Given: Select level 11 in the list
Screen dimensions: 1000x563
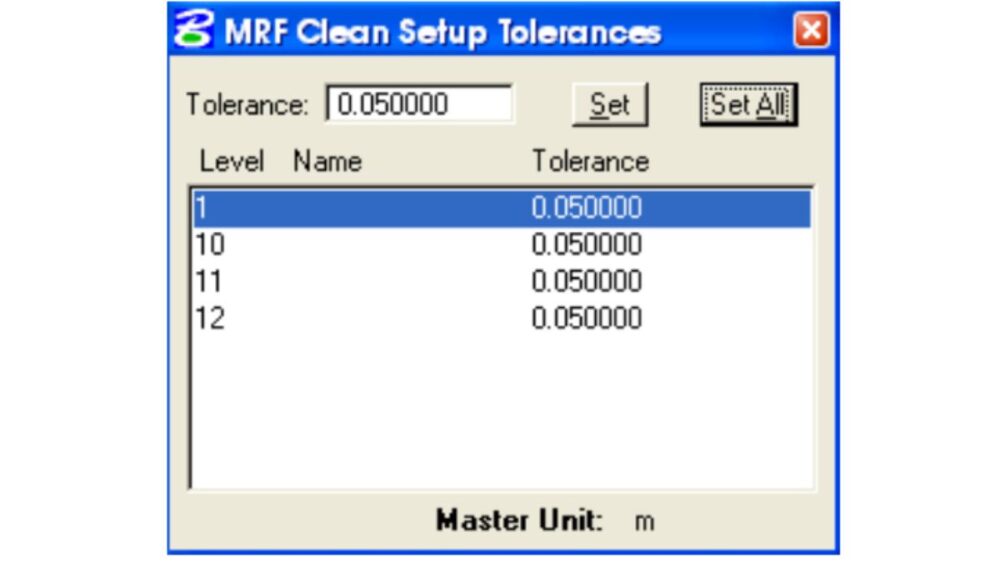Looking at the screenshot, I should point(209,282).
